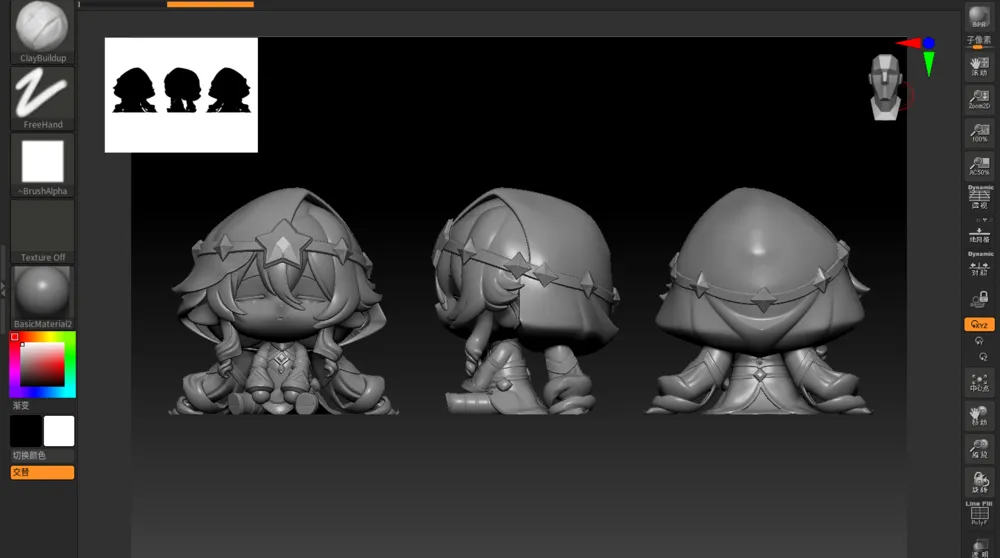Select the white main color swatch

(59, 431)
